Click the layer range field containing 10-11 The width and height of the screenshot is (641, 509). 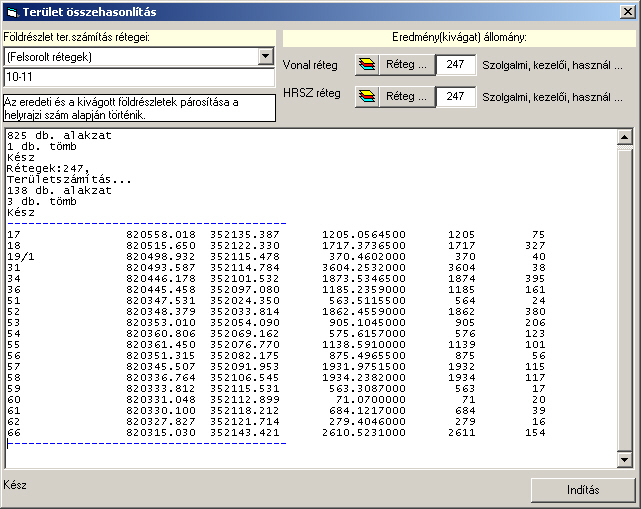139,77
